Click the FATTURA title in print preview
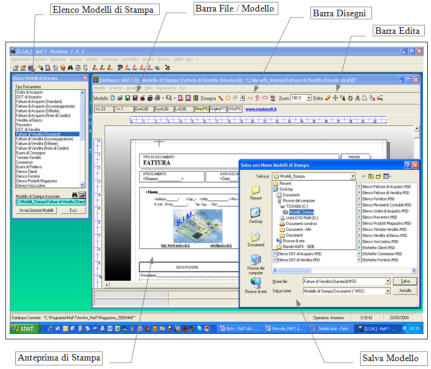Viewport: 431px width, 369px height. point(156,163)
